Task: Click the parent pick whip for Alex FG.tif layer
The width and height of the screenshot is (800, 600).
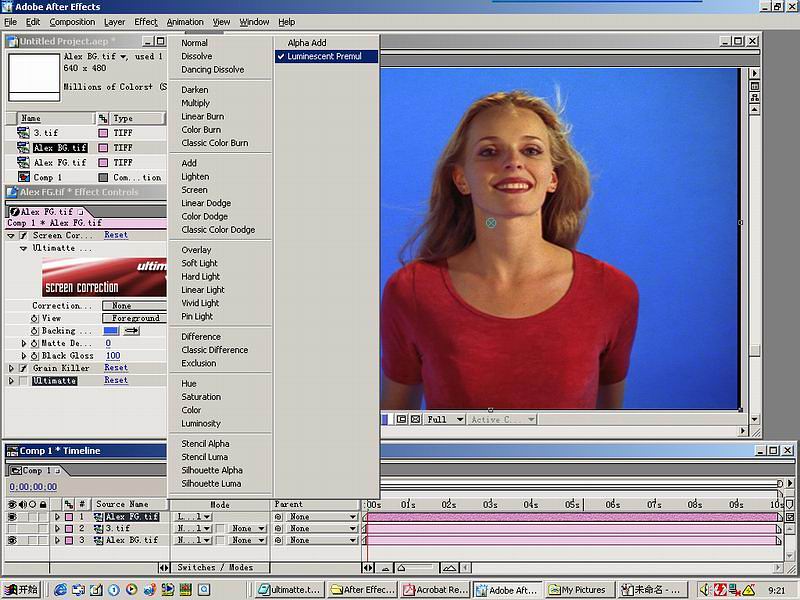Action: [279, 517]
